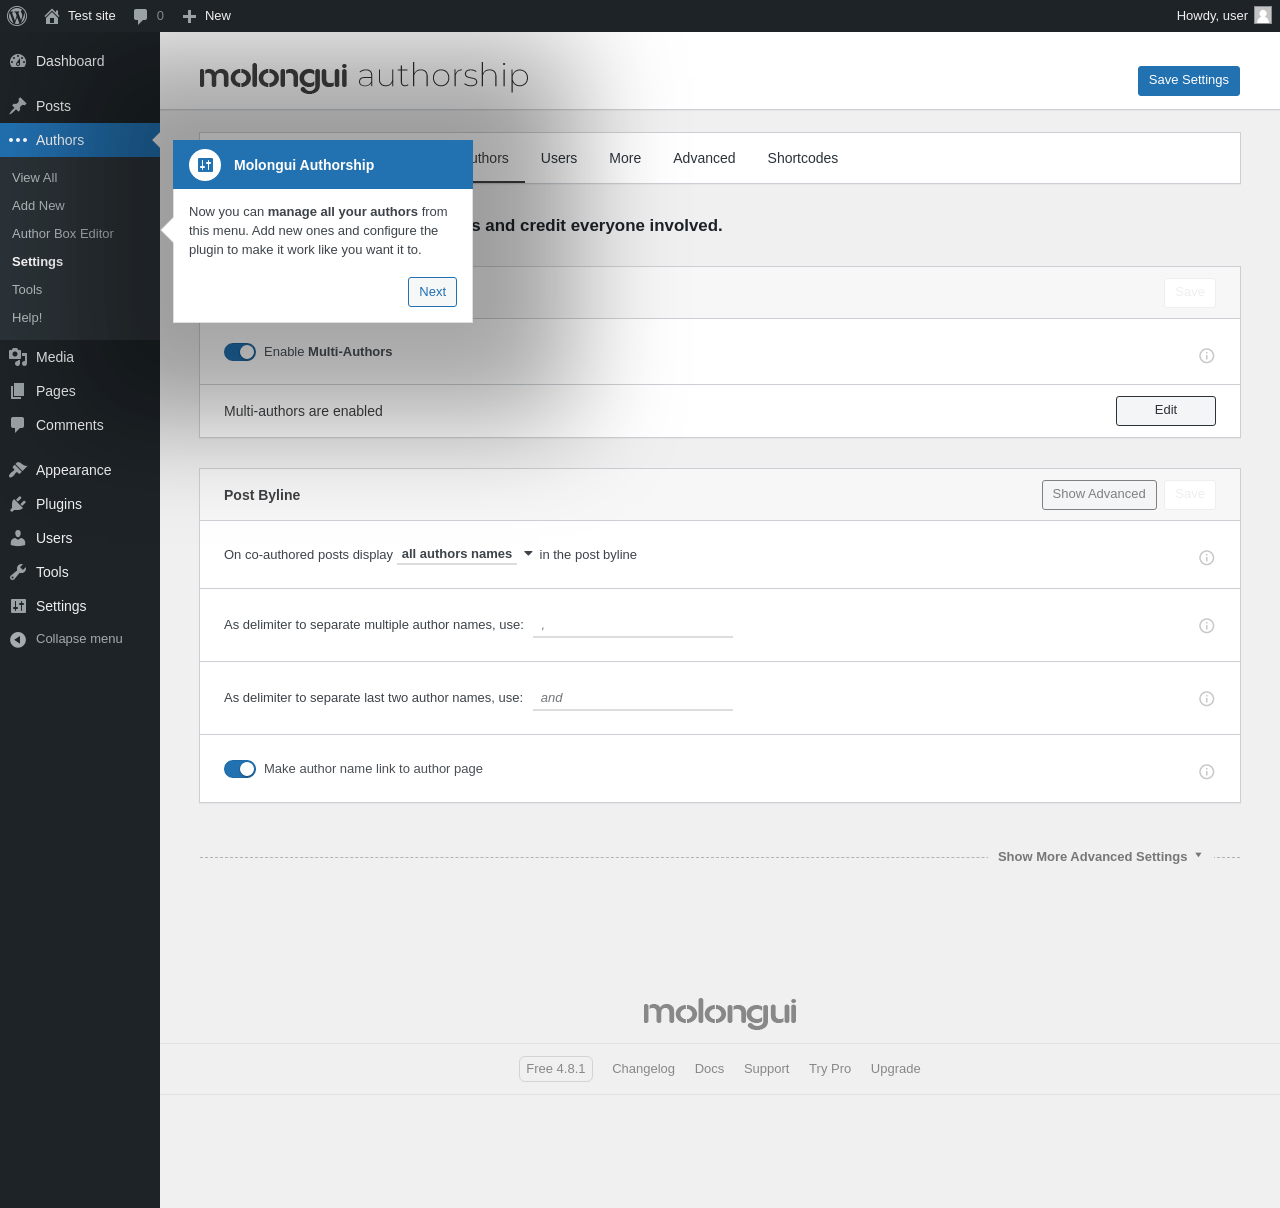Click the Dashboard gauge icon
This screenshot has width=1280, height=1208.
tap(18, 61)
